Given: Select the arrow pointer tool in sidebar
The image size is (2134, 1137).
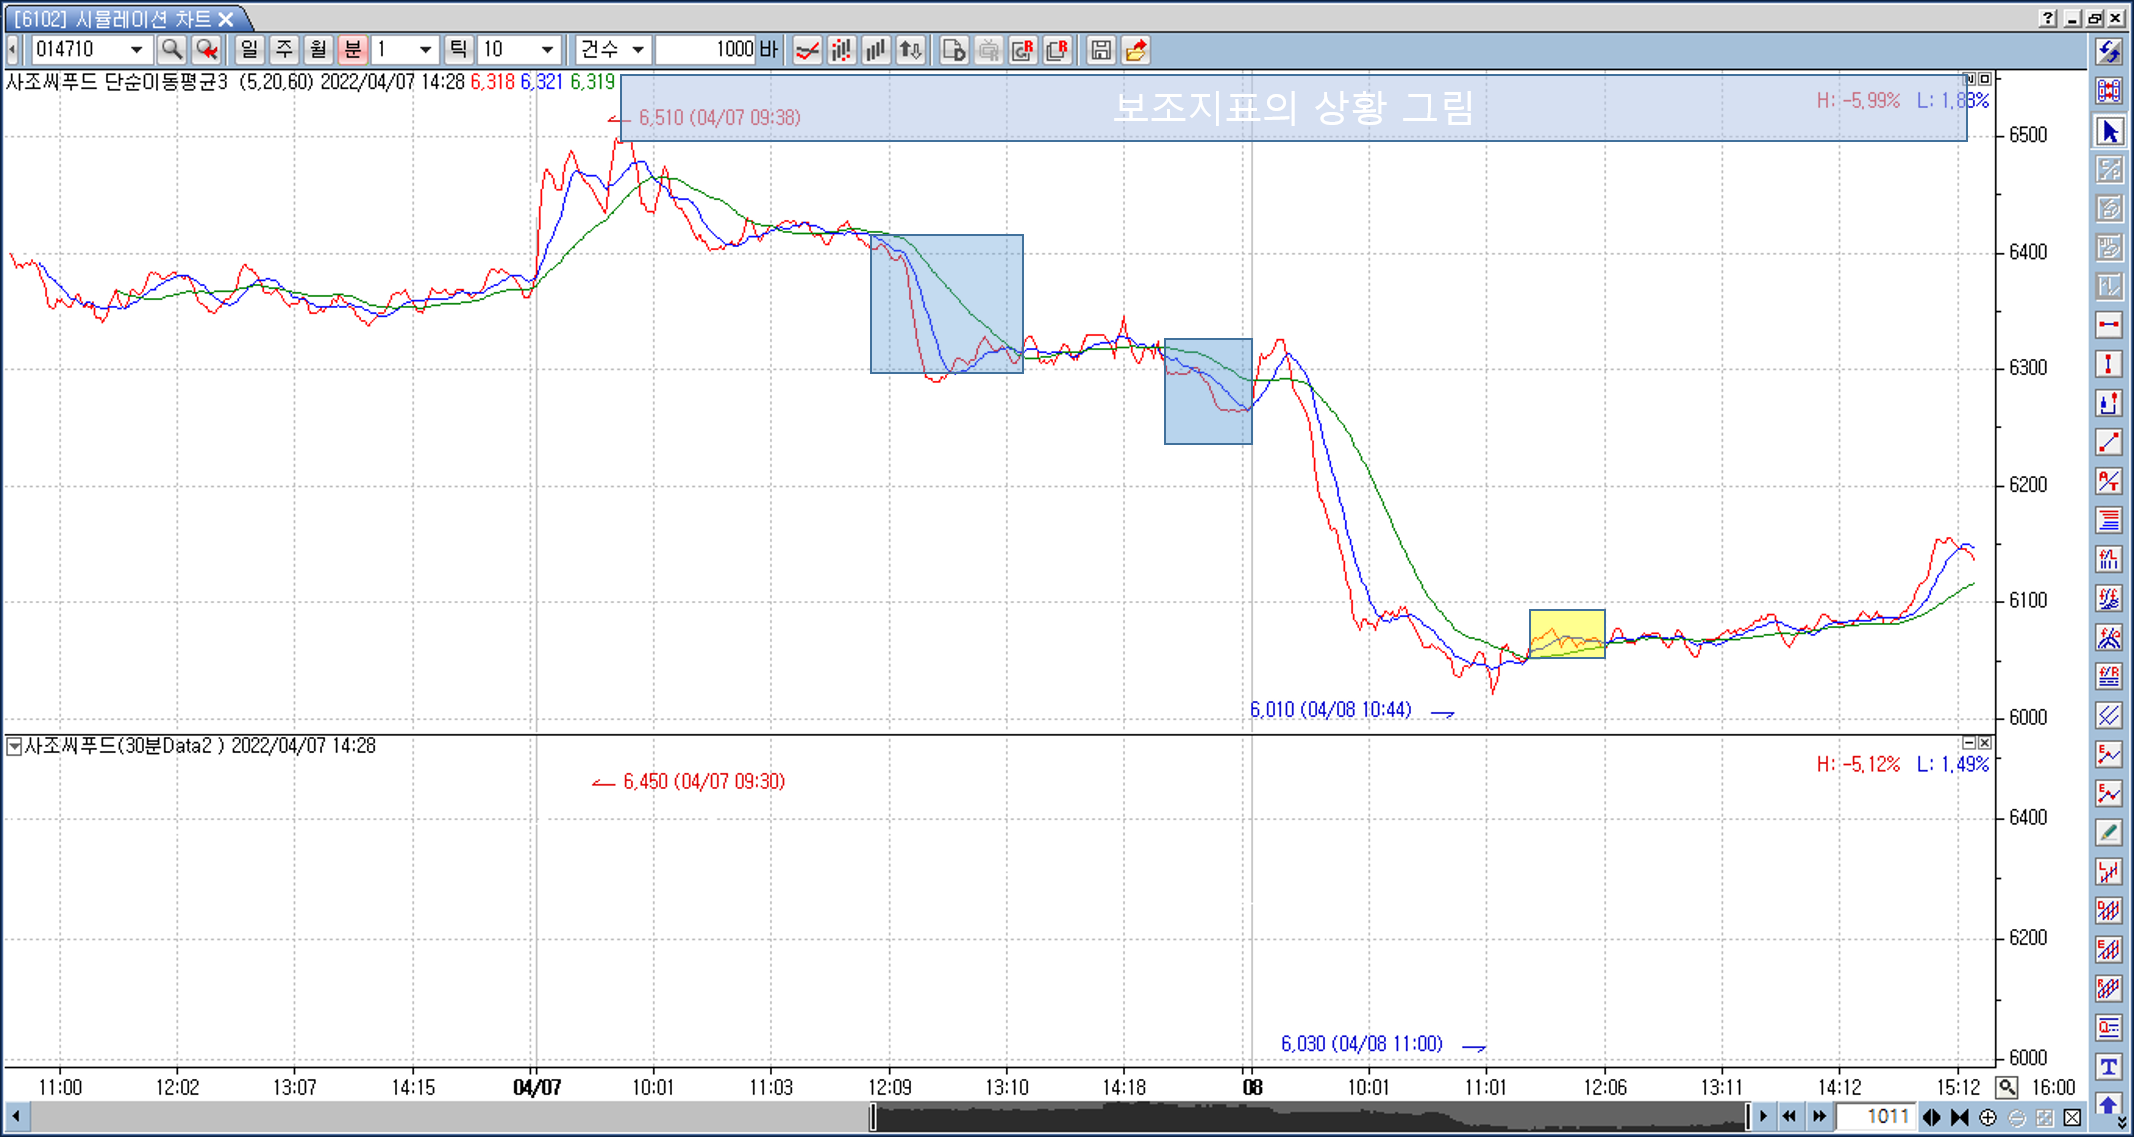Looking at the screenshot, I should tap(2109, 131).
